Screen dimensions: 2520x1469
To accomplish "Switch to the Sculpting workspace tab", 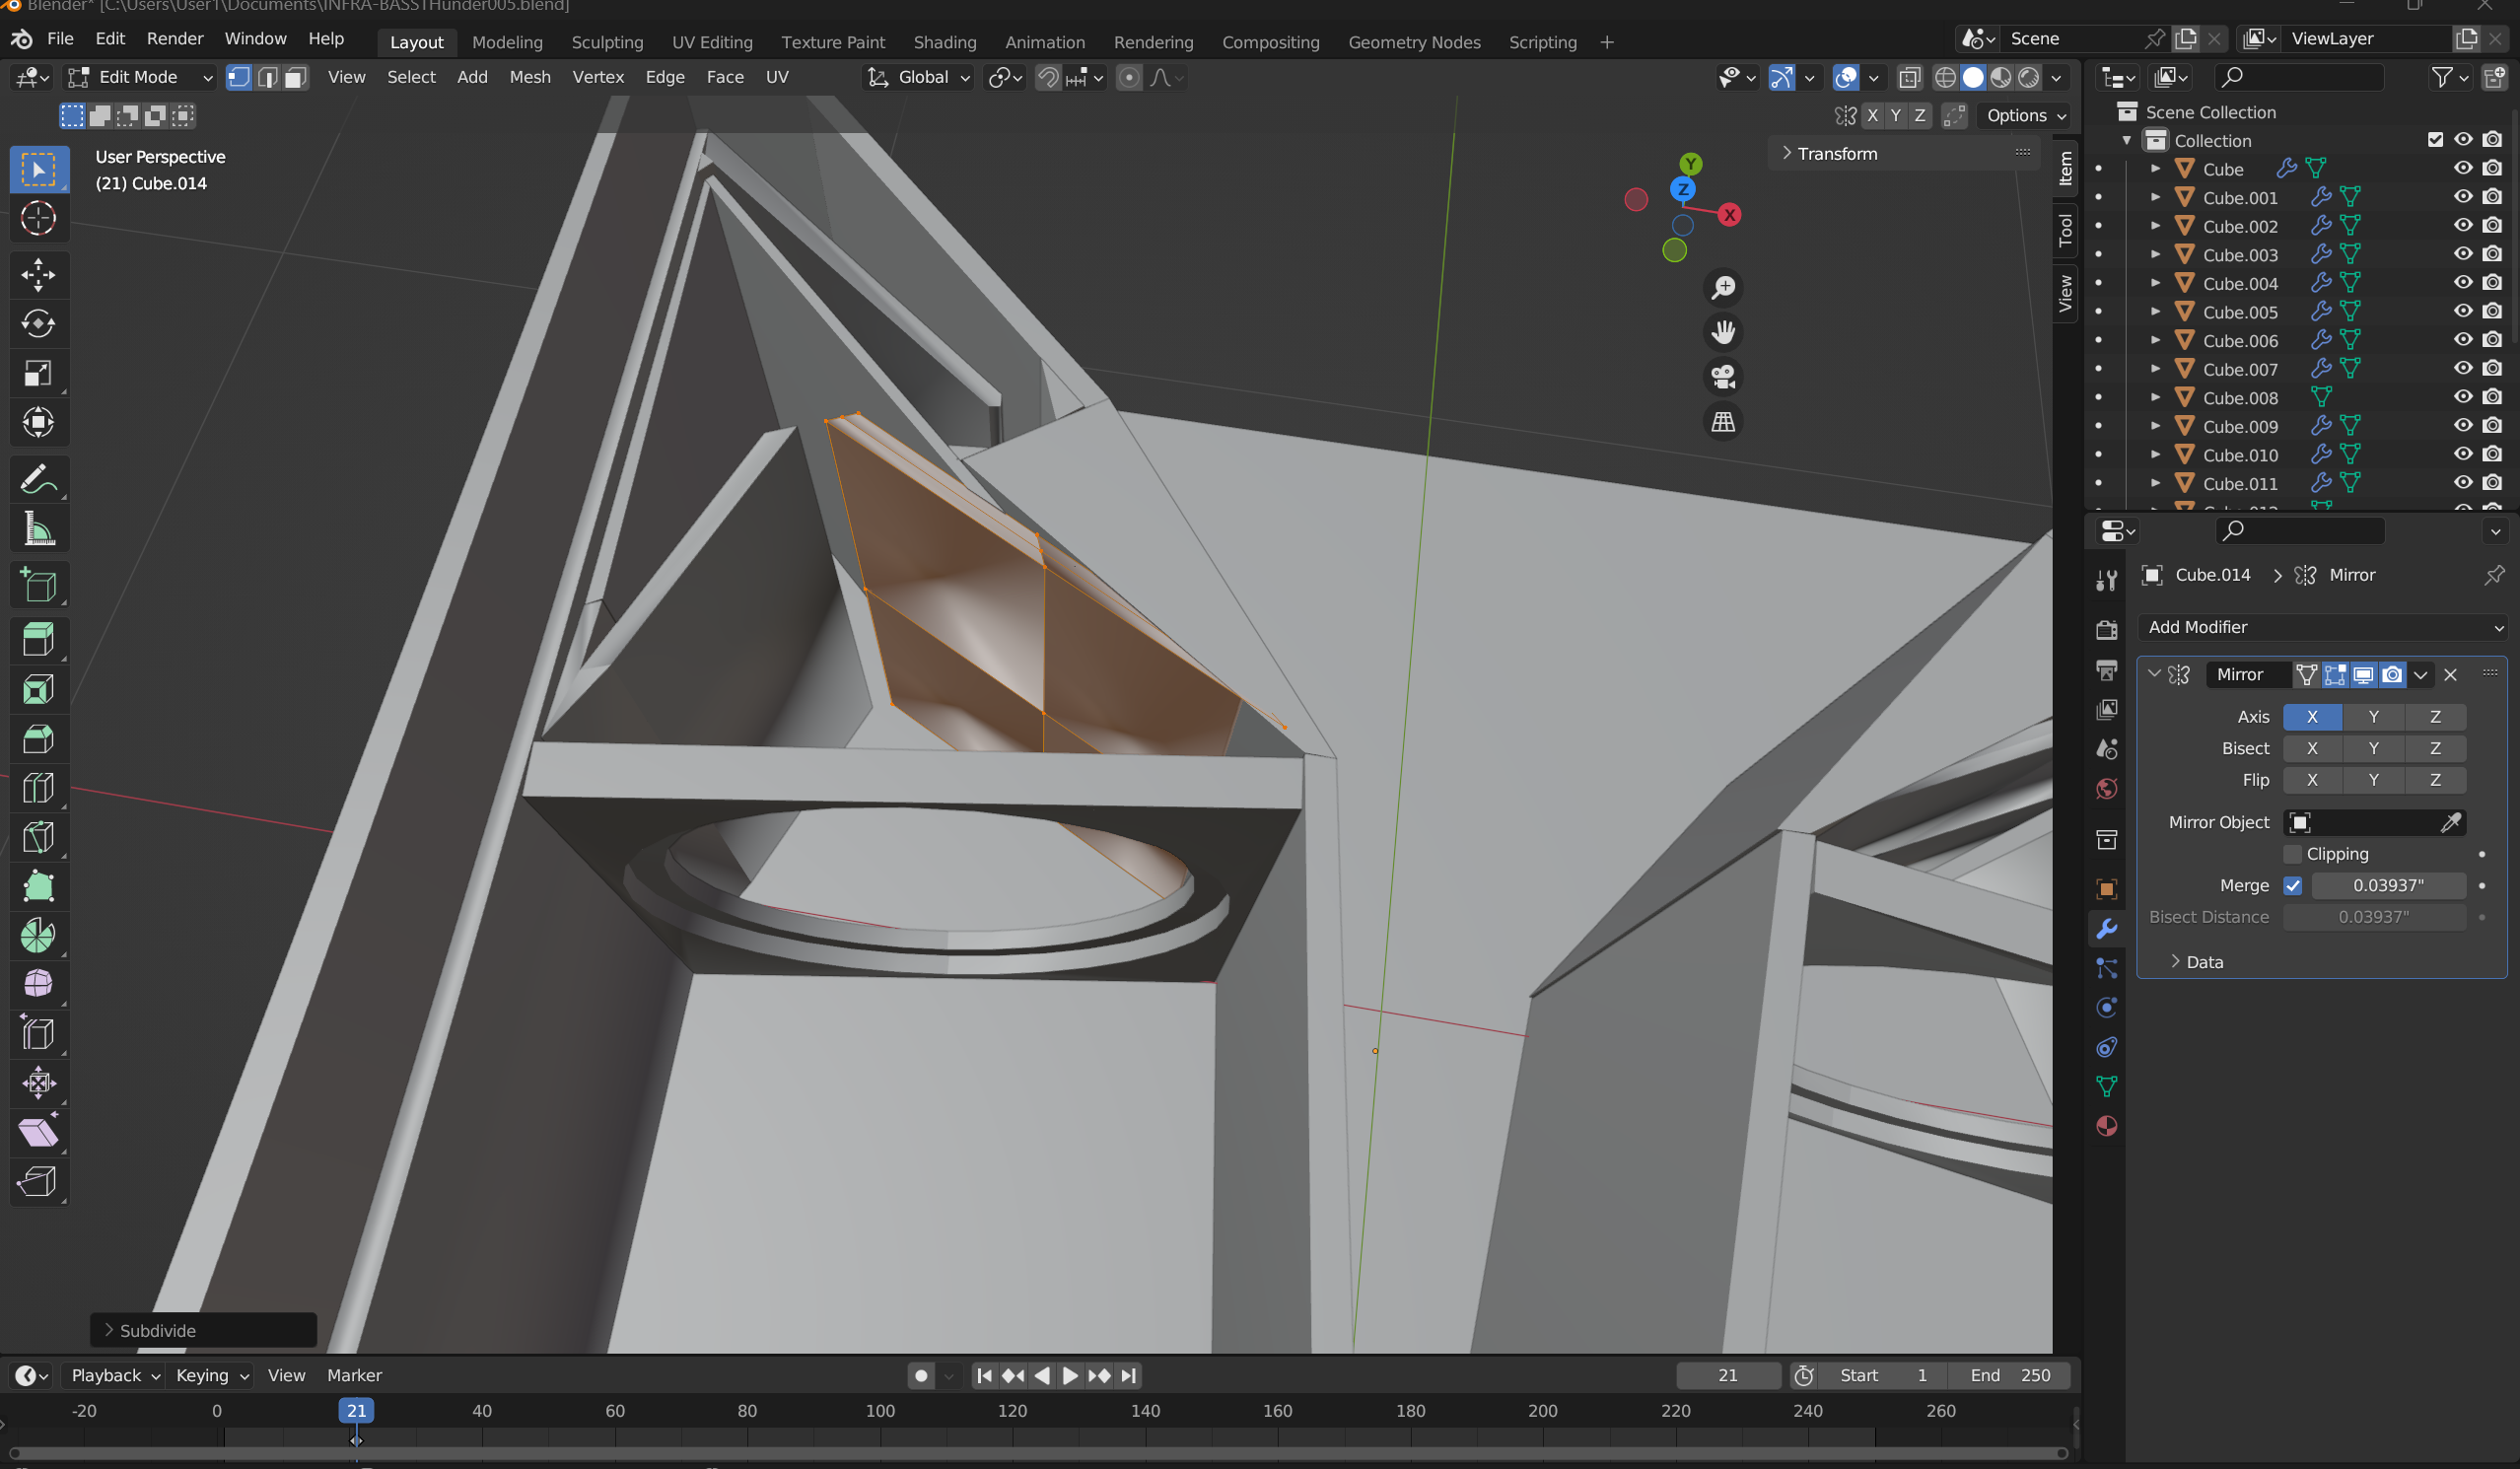I will (607, 42).
